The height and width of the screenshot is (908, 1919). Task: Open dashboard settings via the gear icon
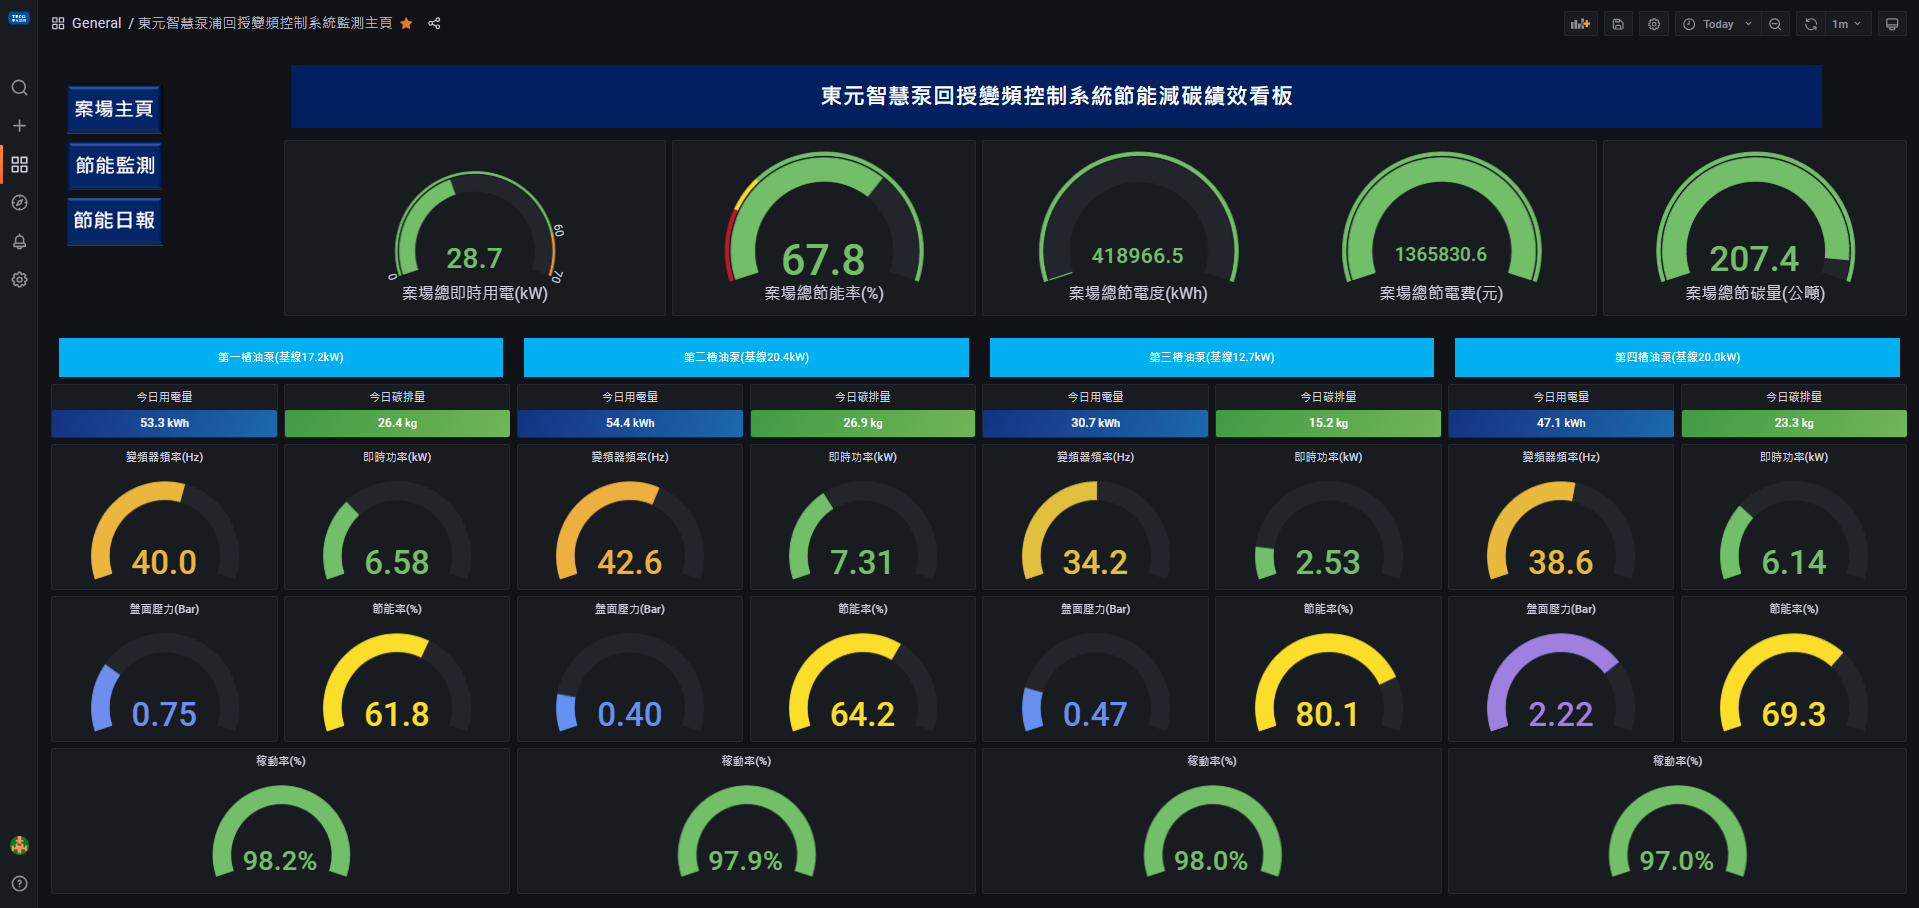coord(1654,23)
